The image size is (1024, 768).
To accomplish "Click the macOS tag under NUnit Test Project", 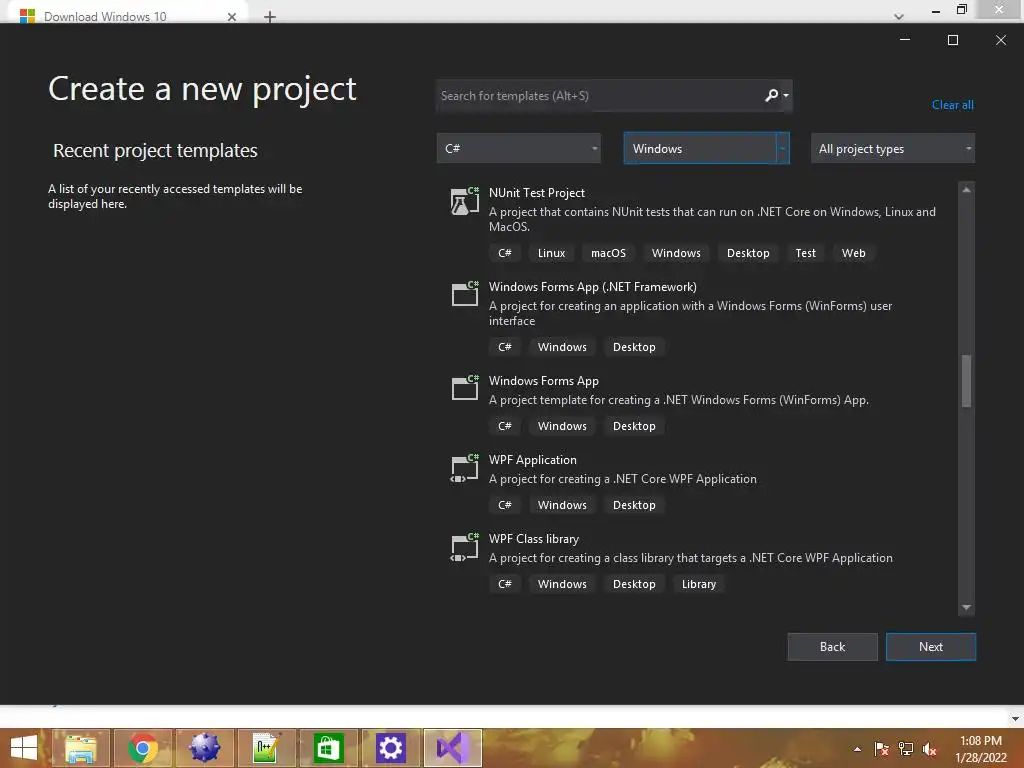I will [x=608, y=253].
